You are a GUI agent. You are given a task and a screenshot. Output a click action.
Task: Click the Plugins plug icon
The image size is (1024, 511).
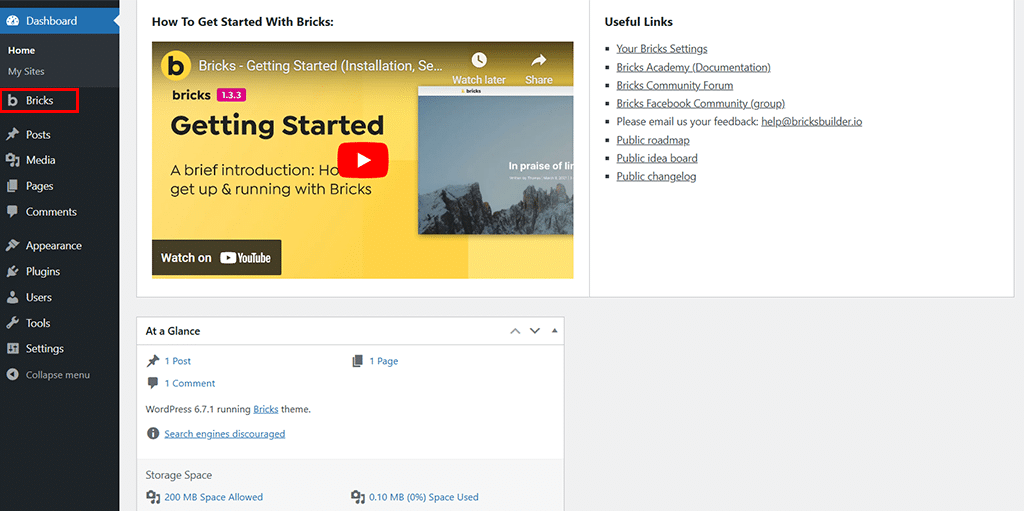12,271
